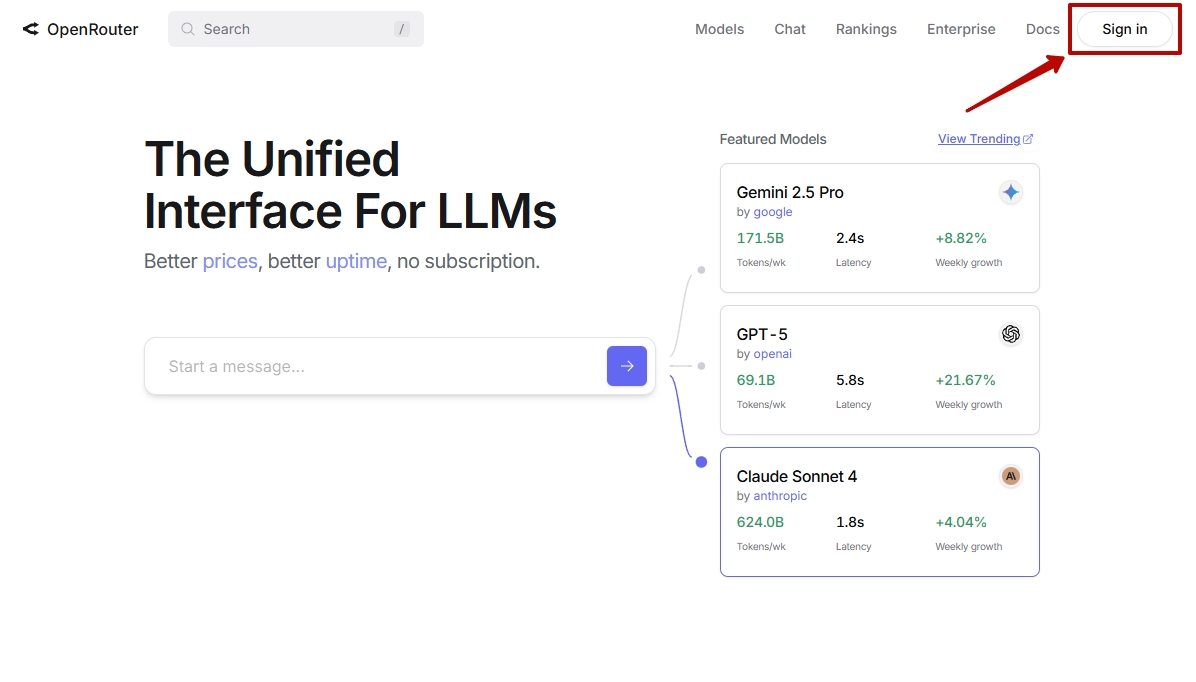1196x682 pixels.
Task: Navigate to Enterprise
Action: (x=961, y=29)
